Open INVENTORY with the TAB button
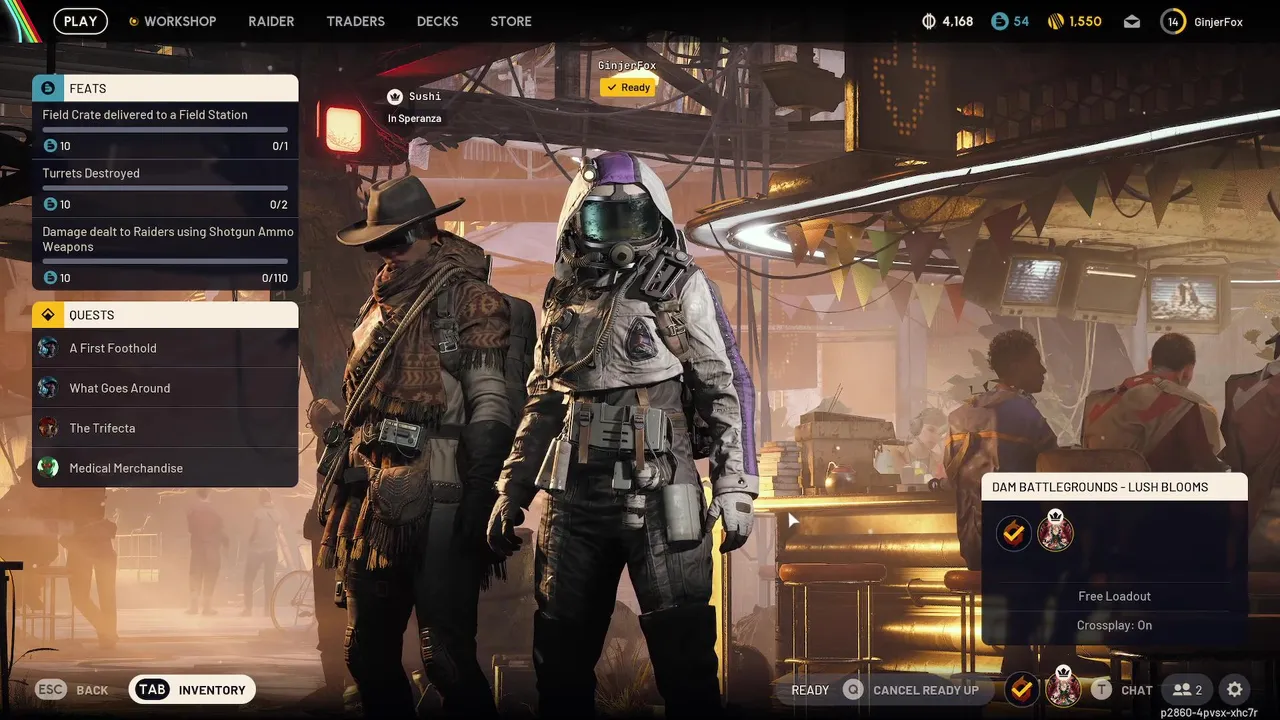Image resolution: width=1280 pixels, height=720 pixels. (193, 689)
